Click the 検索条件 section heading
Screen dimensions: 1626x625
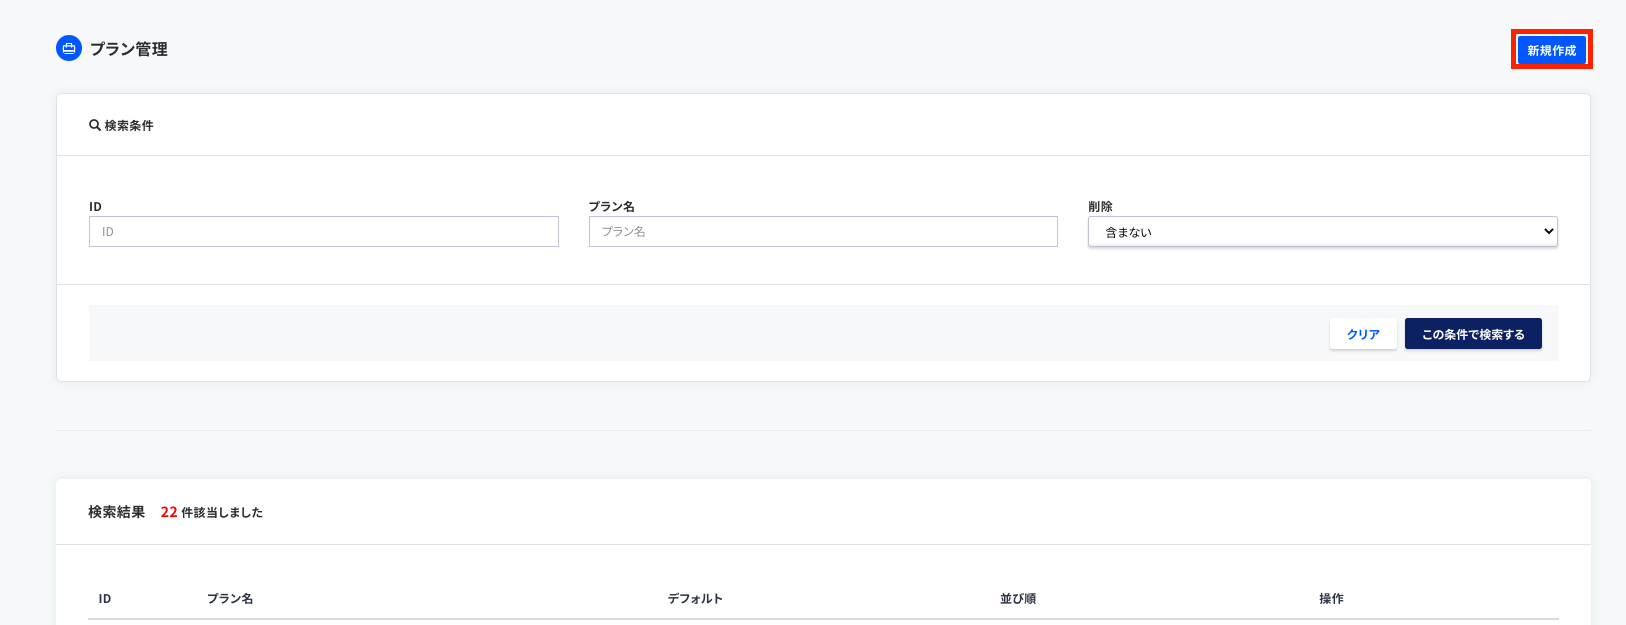(x=129, y=125)
